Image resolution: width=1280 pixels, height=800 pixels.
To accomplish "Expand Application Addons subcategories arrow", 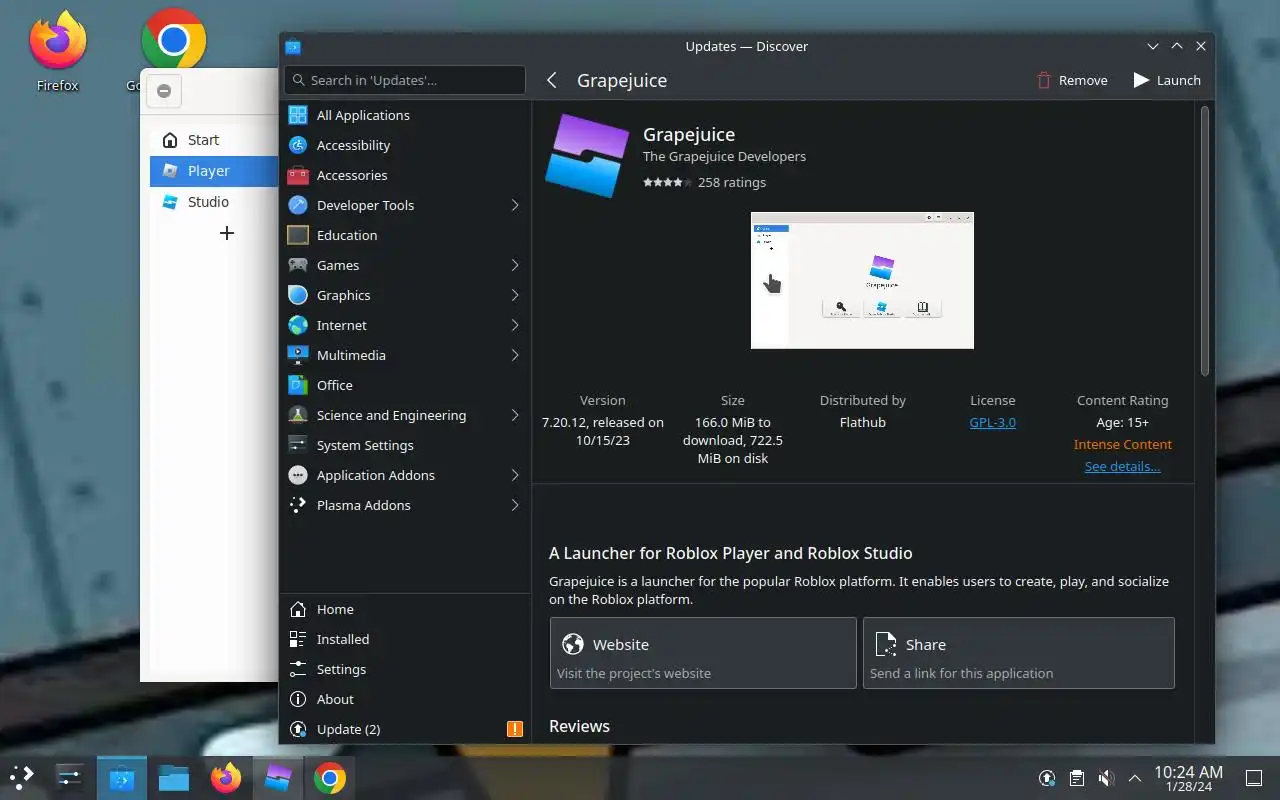I will (x=515, y=475).
